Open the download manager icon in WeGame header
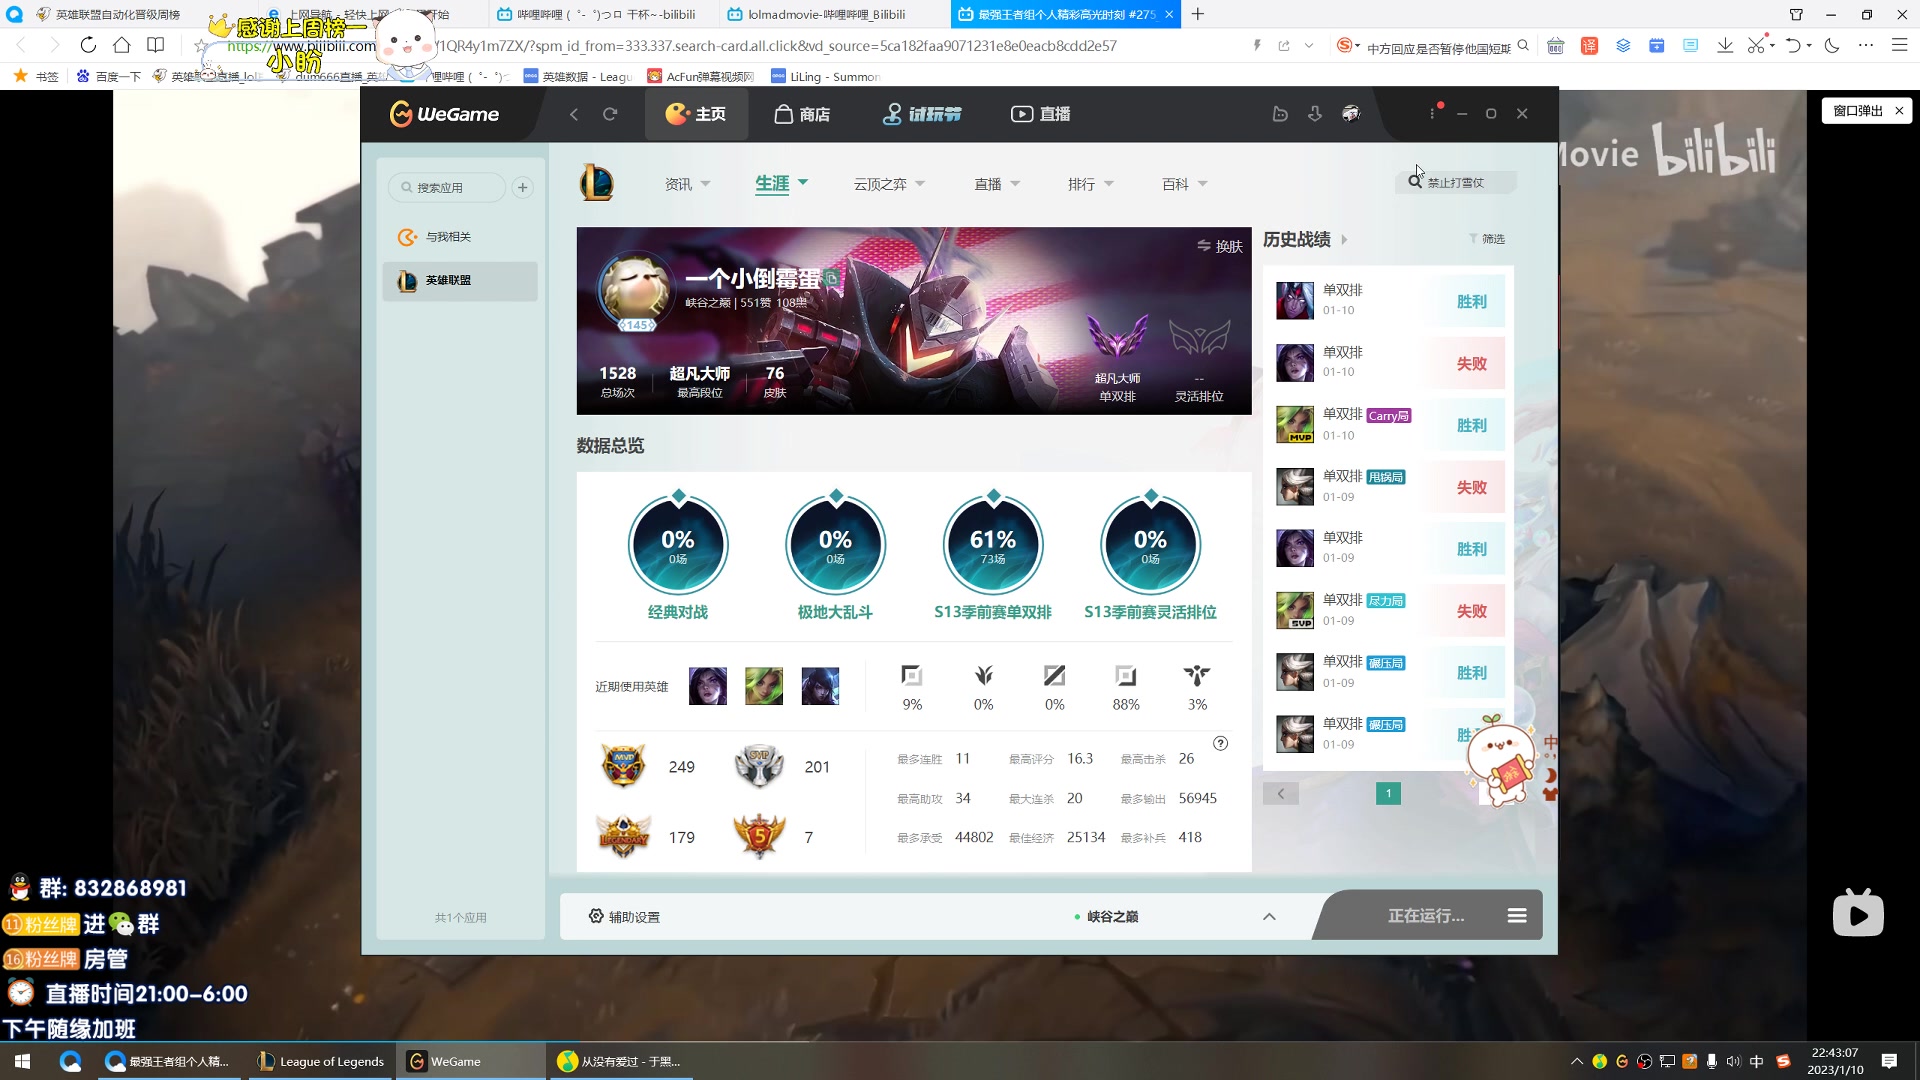The width and height of the screenshot is (1920, 1080). (x=1315, y=114)
